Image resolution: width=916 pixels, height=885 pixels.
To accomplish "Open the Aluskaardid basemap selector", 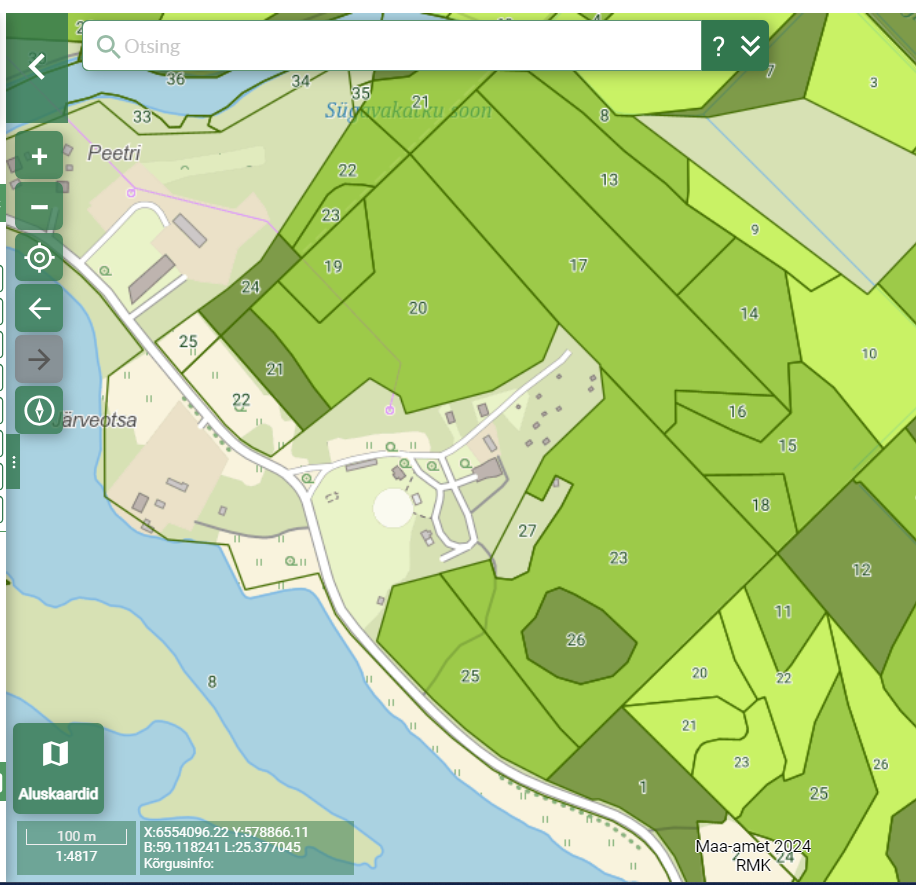I will click(58, 767).
